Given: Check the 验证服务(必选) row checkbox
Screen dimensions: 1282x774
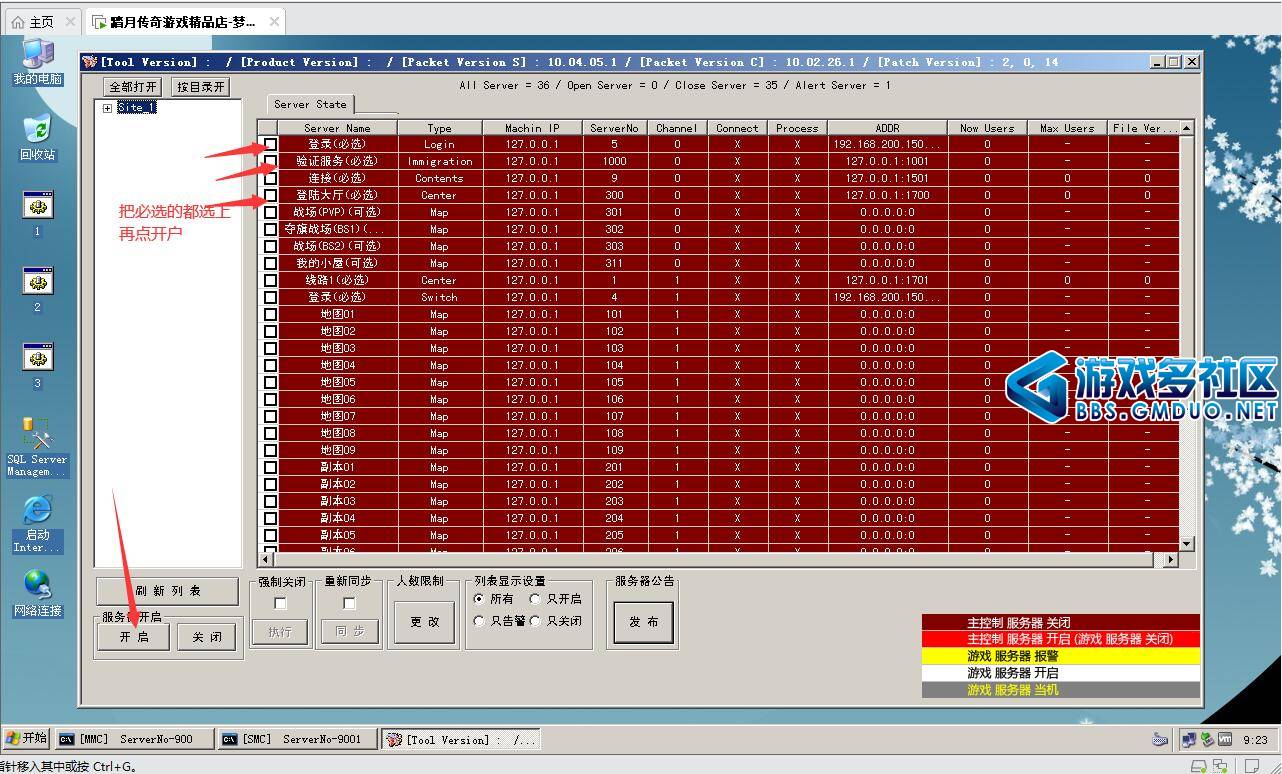Looking at the screenshot, I should coord(270,161).
